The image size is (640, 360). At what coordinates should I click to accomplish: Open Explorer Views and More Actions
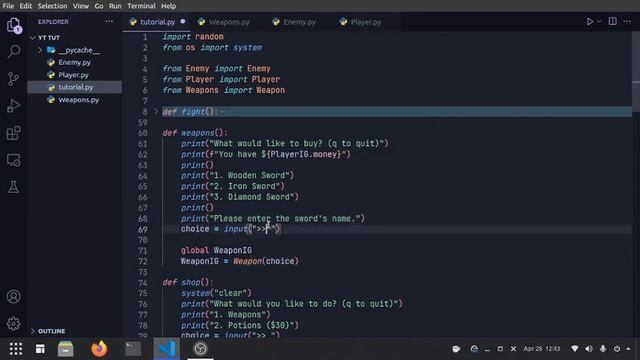(109, 22)
